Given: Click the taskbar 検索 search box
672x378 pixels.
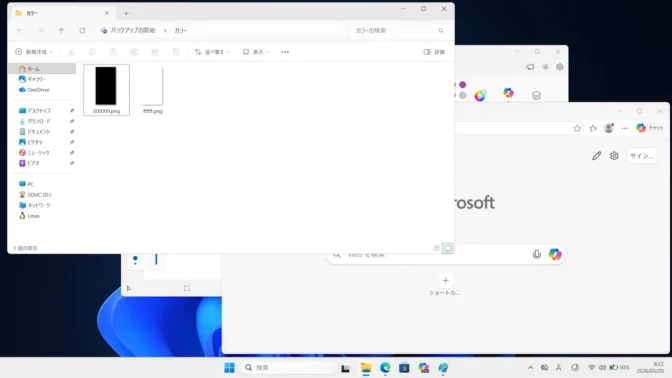Looking at the screenshot, I should (x=289, y=368).
